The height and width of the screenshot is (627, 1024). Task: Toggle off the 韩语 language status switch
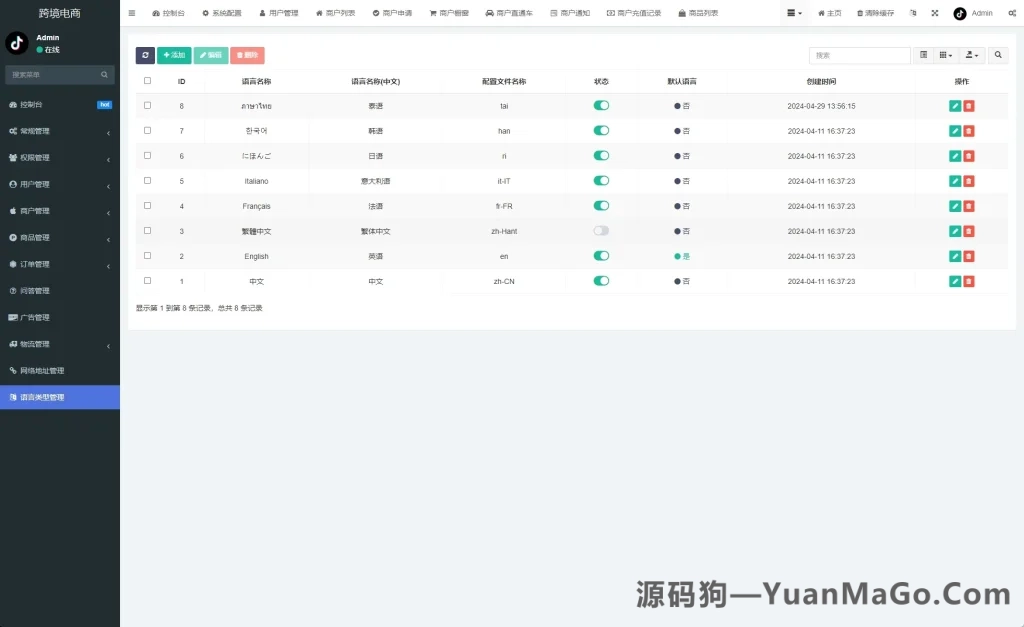tap(600, 130)
